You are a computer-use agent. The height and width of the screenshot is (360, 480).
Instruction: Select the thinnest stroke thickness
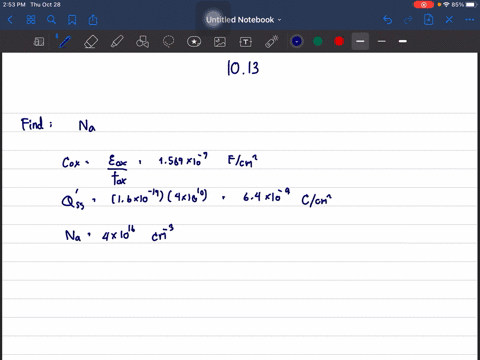pos(382,41)
